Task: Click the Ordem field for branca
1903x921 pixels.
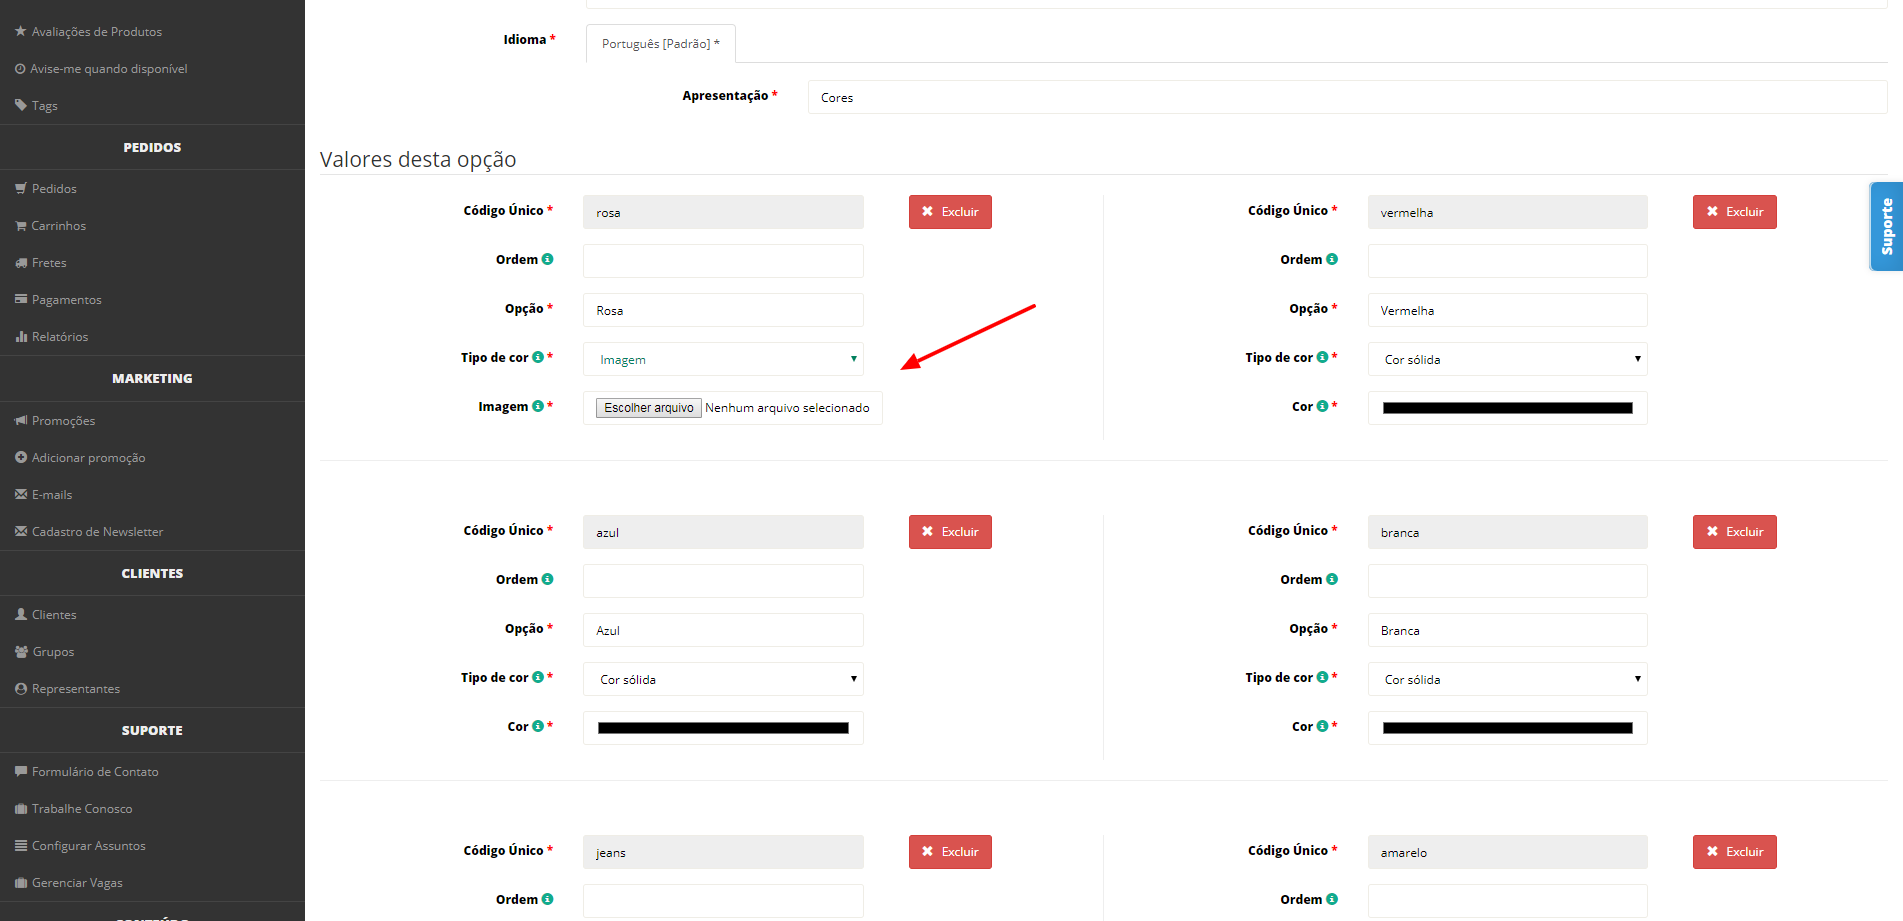Action: coord(1507,581)
